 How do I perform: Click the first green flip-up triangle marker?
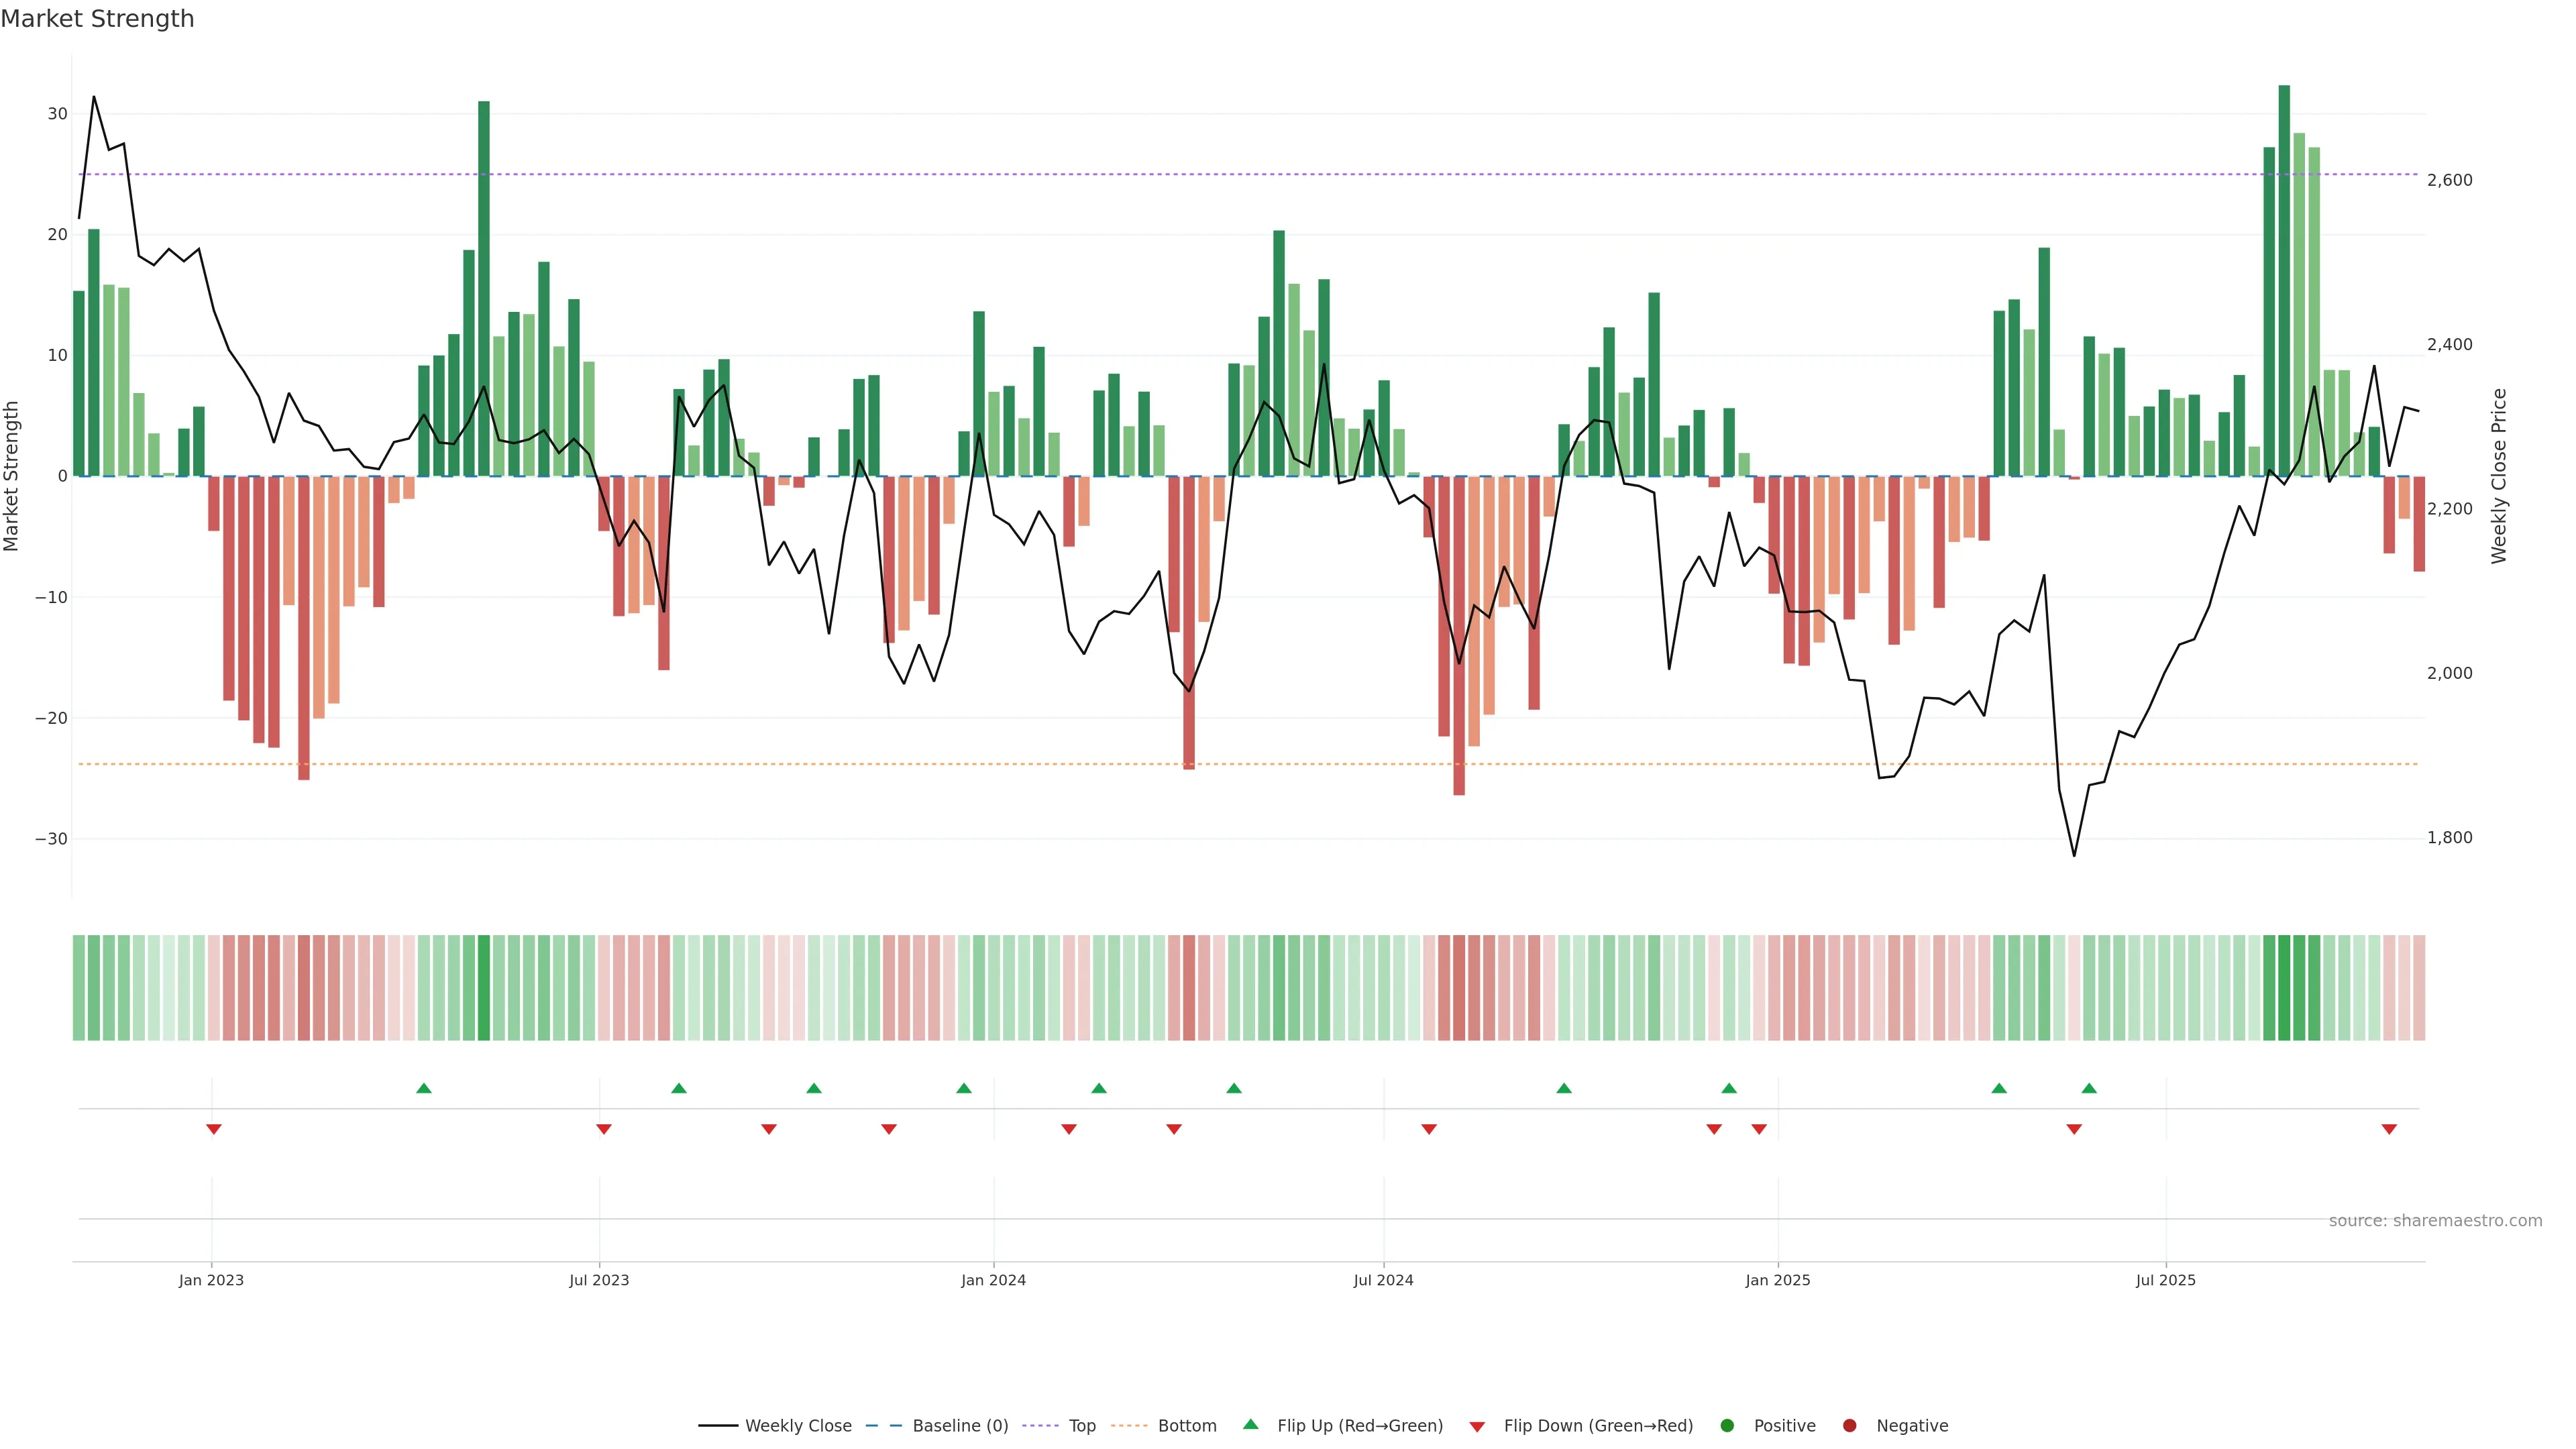[x=424, y=1088]
